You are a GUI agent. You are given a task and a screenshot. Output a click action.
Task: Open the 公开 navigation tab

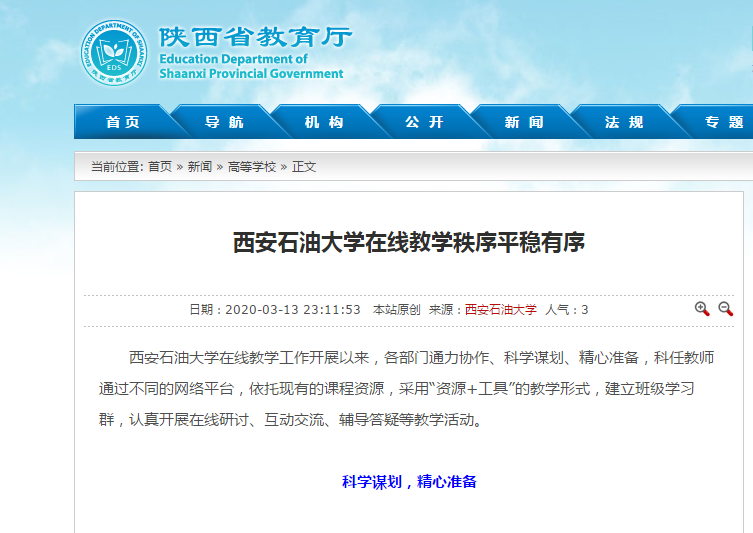[424, 122]
